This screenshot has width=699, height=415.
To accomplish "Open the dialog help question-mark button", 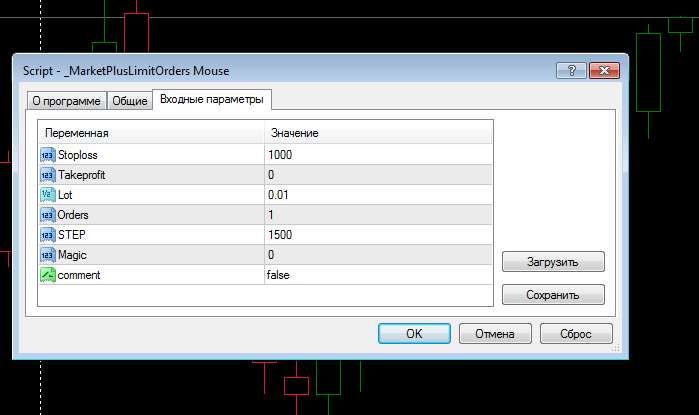I will click(x=571, y=70).
